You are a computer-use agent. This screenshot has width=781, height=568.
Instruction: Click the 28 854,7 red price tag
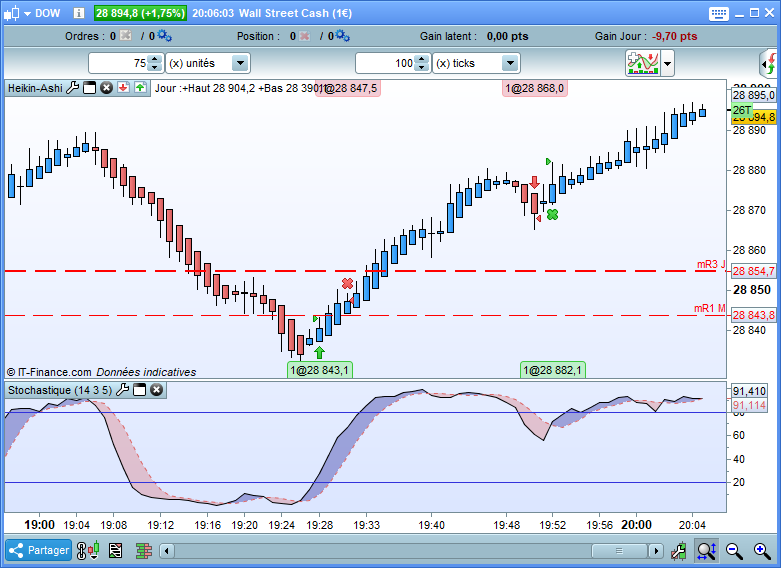[x=754, y=271]
